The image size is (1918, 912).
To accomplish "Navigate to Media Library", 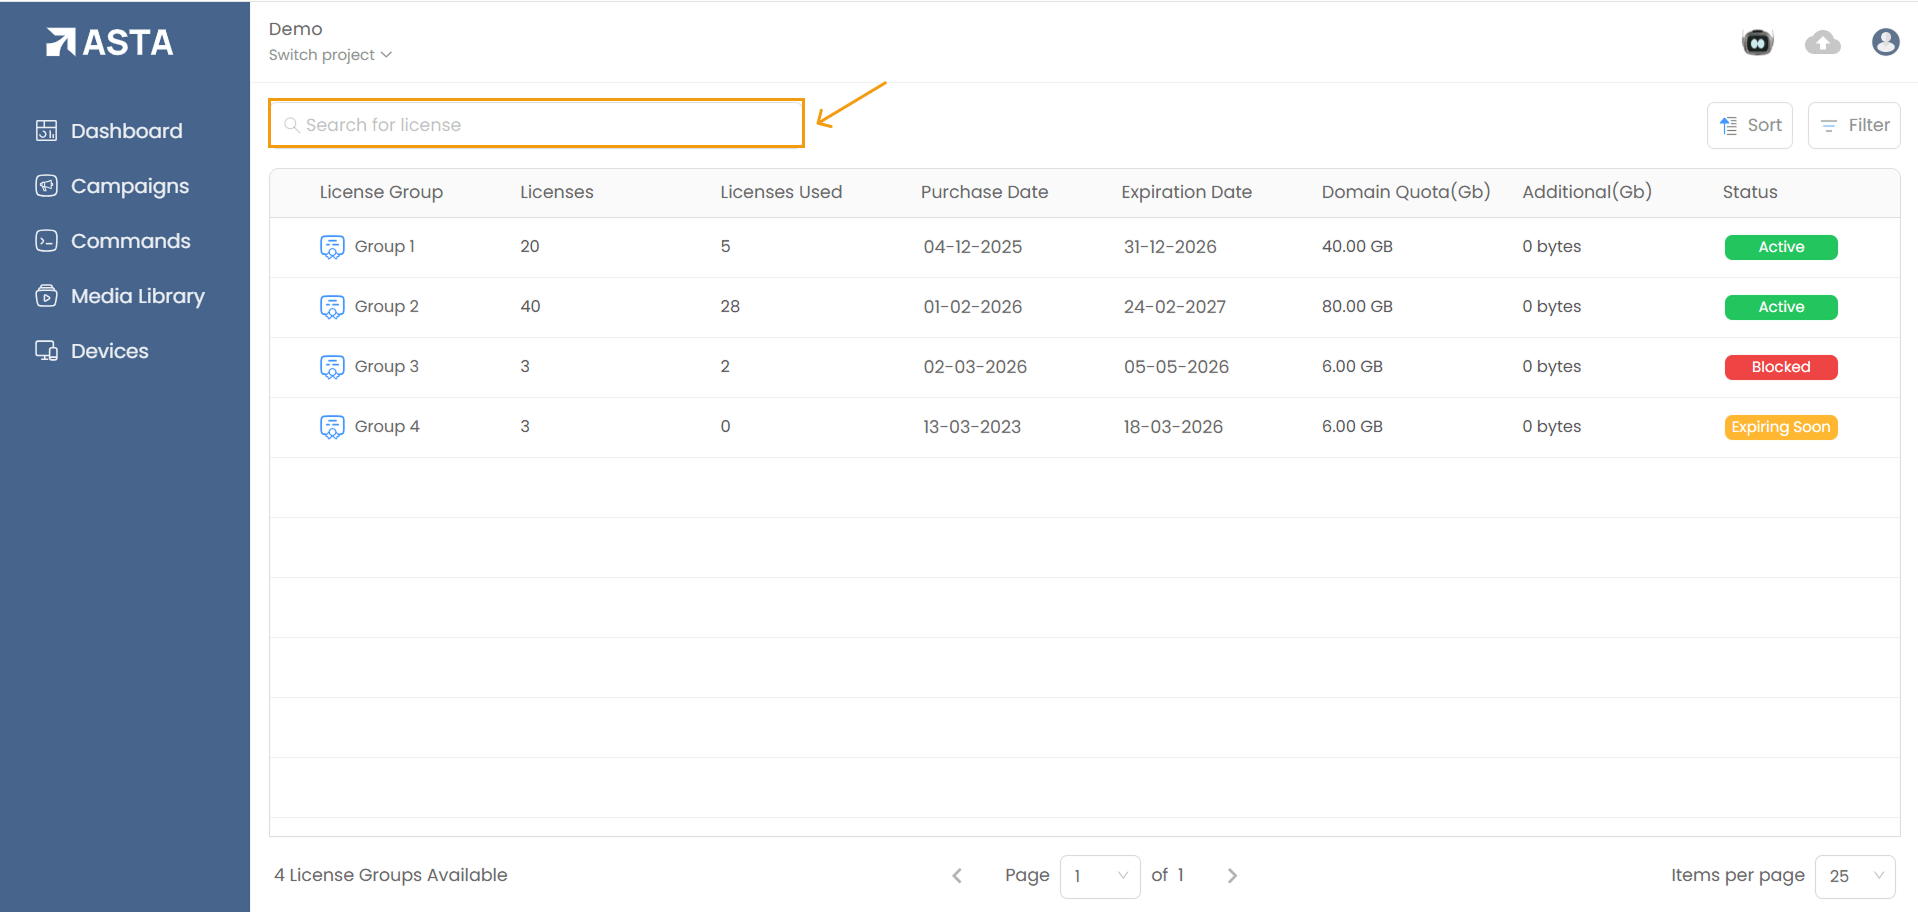I will coord(137,296).
